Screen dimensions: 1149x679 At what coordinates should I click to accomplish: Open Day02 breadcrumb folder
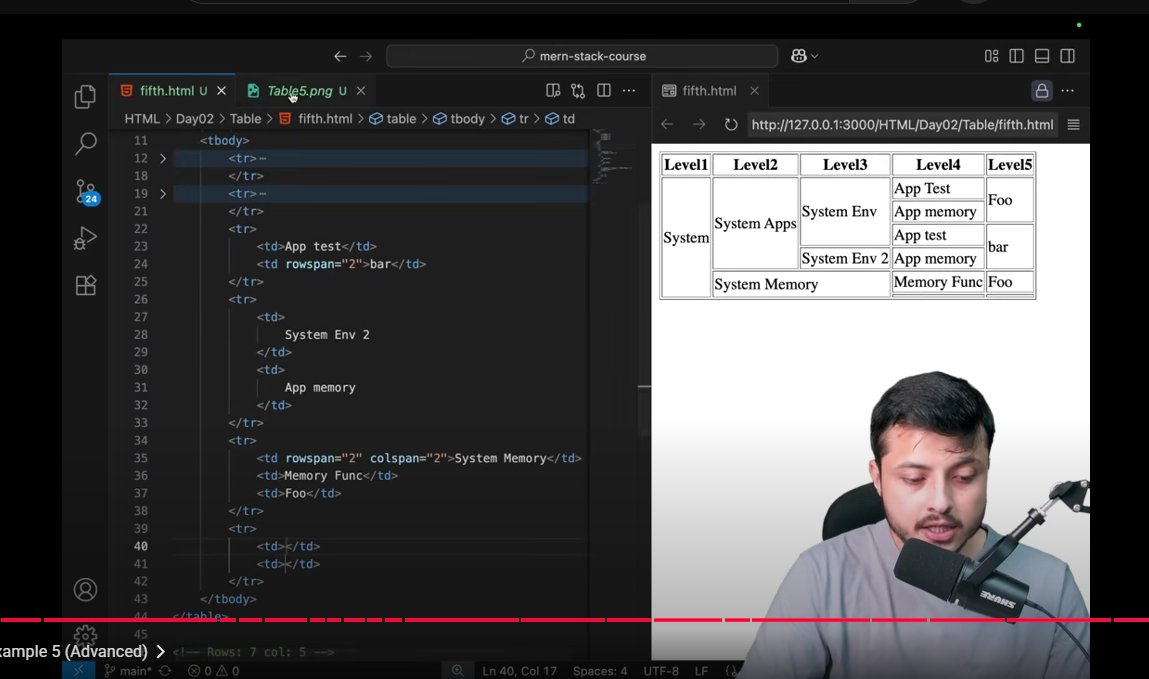[x=195, y=119]
